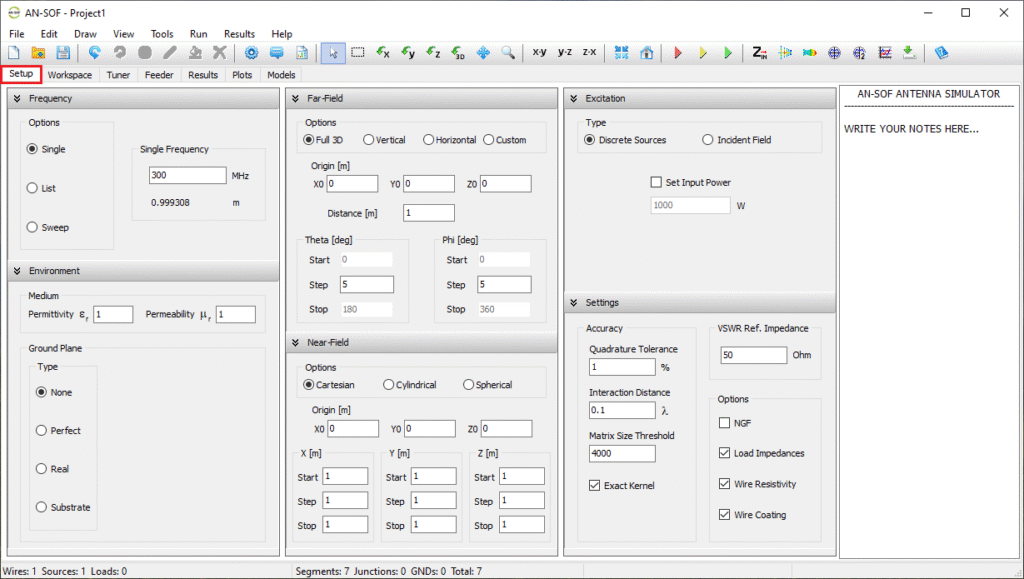The height and width of the screenshot is (579, 1024).
Task: Enable the NGF checkbox
Action: pyautogui.click(x=723, y=423)
